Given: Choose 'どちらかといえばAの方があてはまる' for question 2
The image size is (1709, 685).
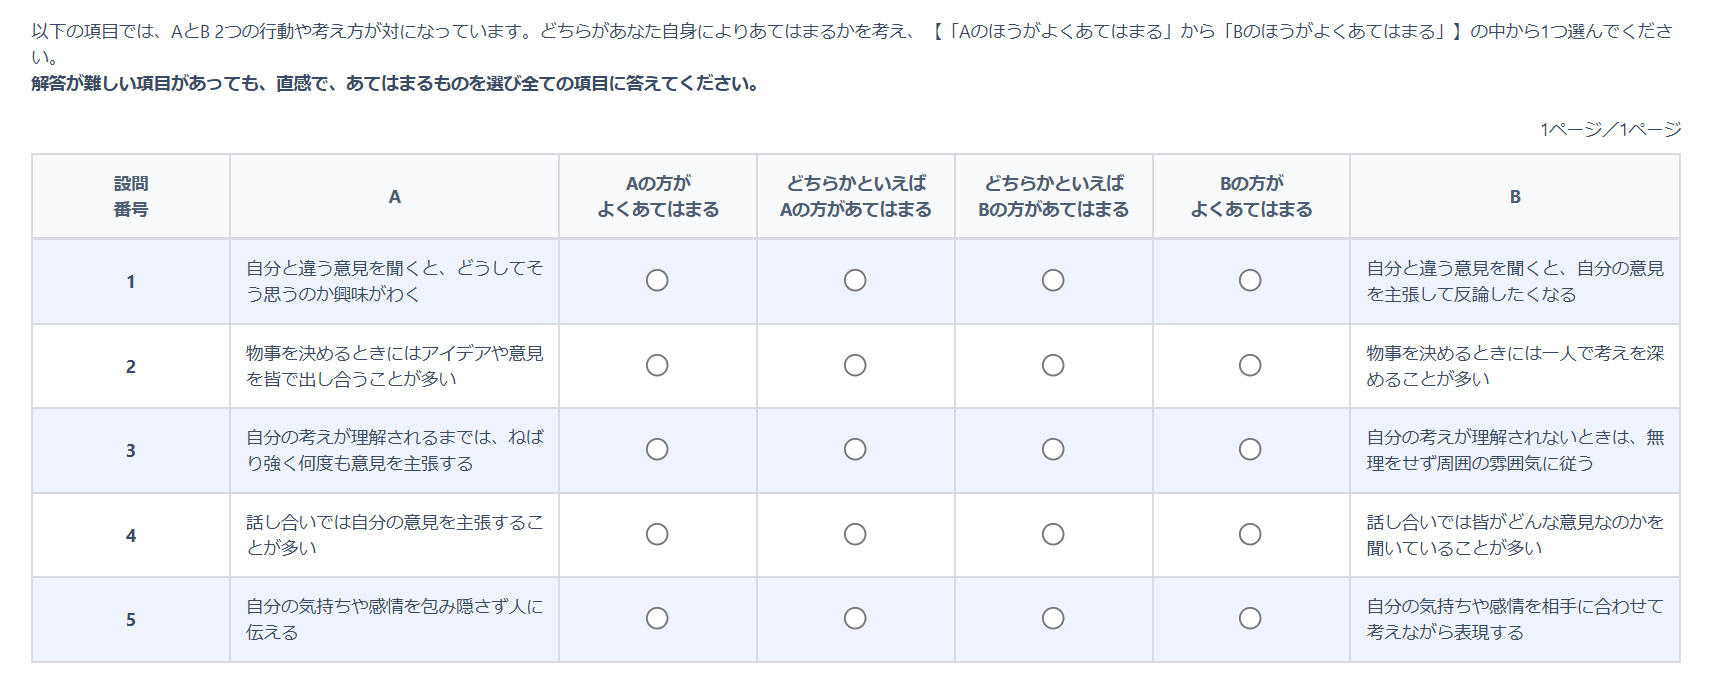Looking at the screenshot, I should [x=855, y=365].
